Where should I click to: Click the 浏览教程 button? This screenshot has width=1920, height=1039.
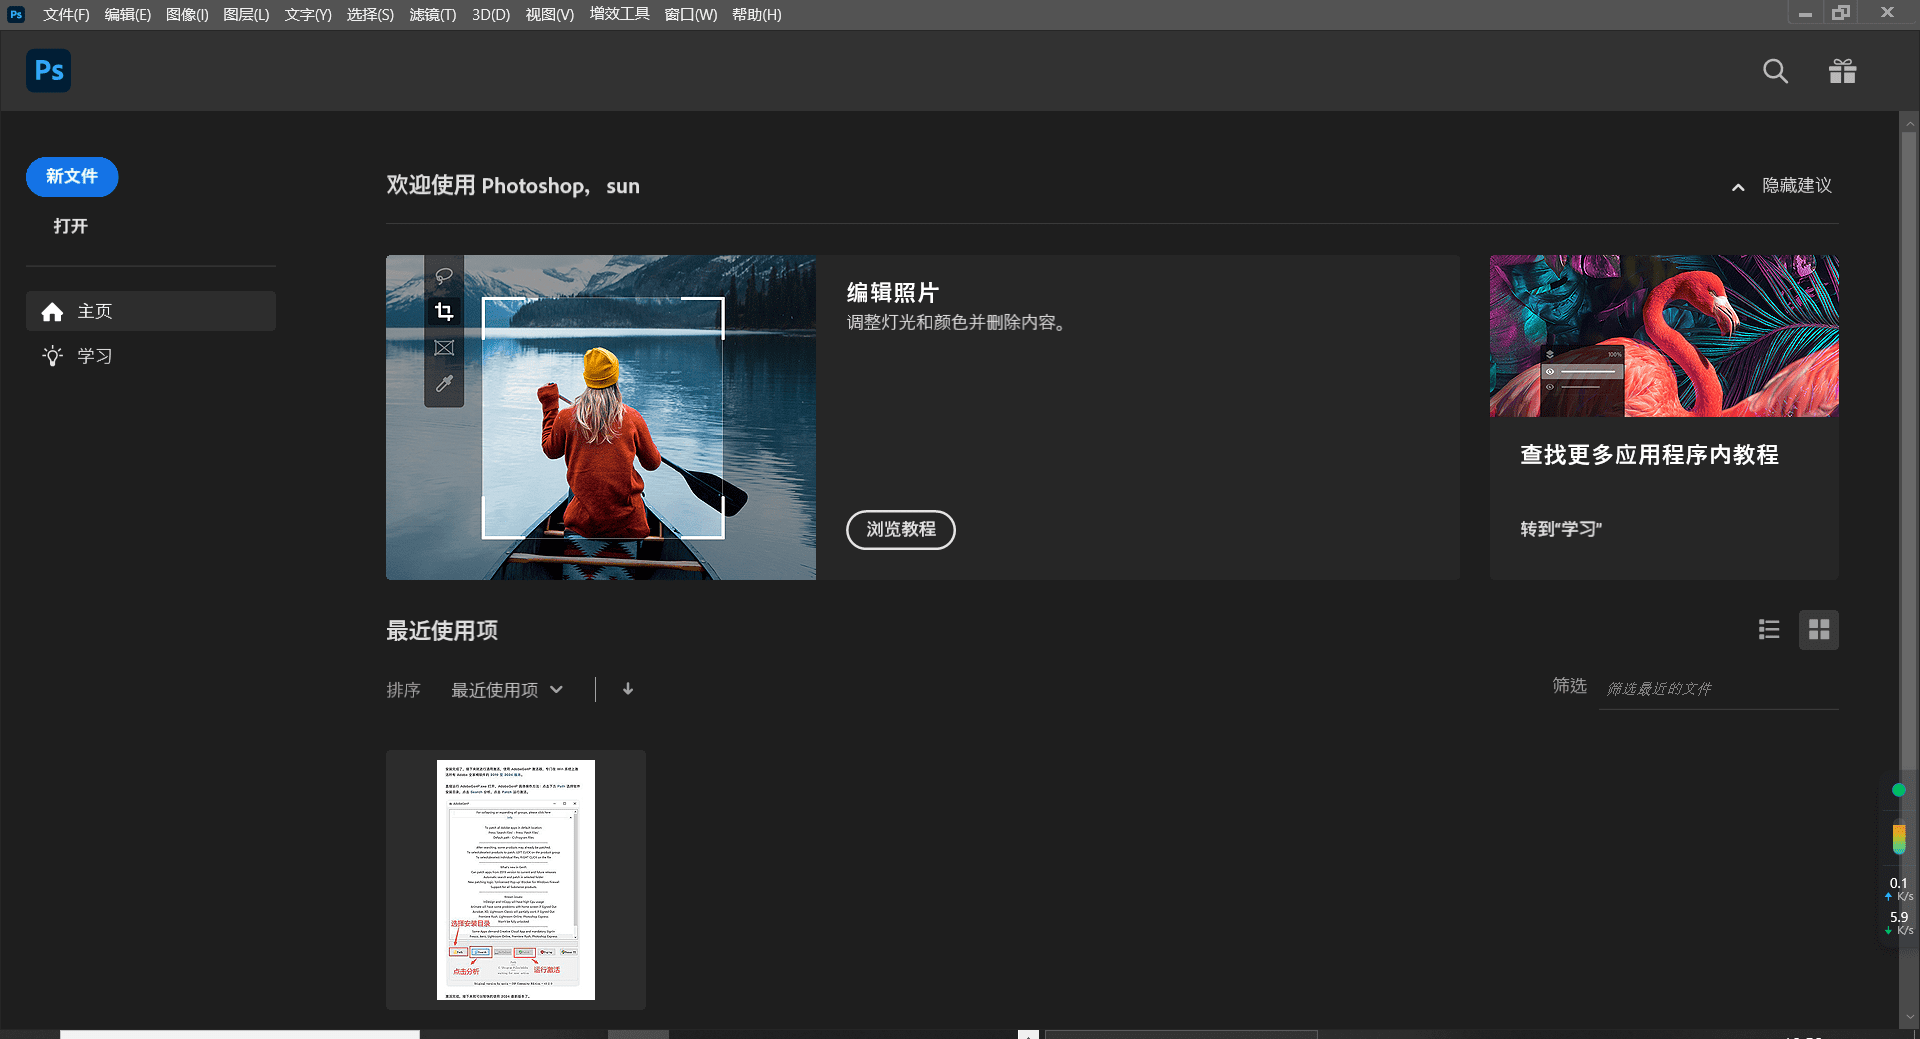click(900, 530)
